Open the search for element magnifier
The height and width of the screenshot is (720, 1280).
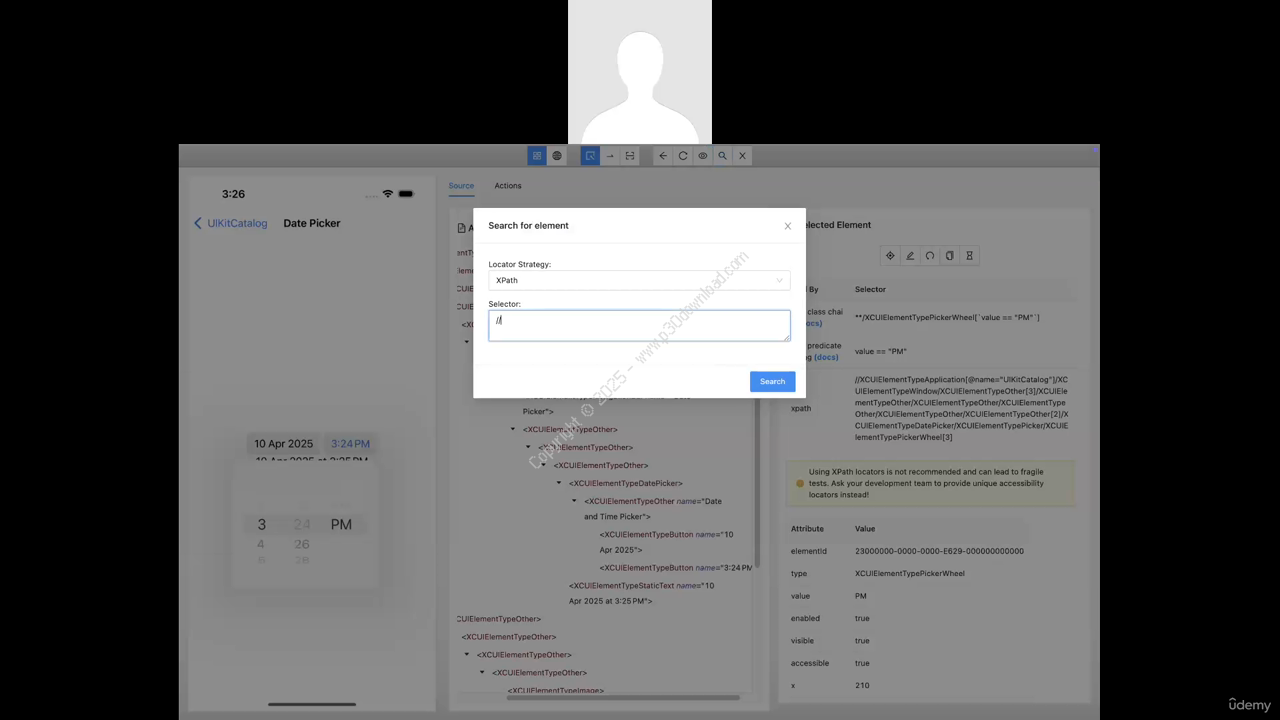pyautogui.click(x=722, y=156)
